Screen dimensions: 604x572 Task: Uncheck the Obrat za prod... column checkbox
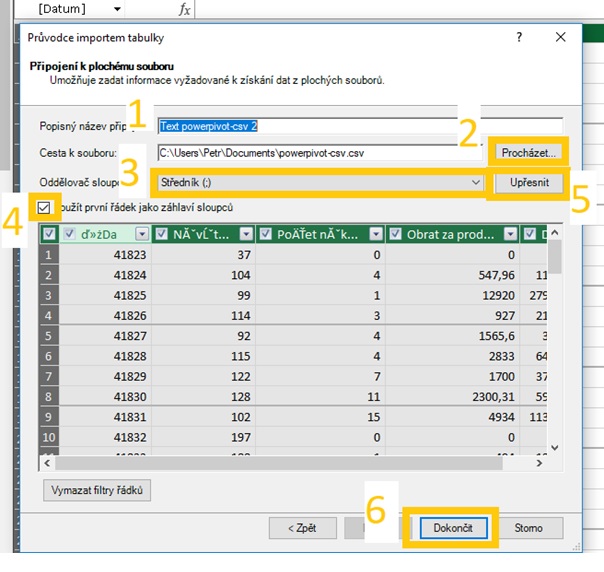pos(395,234)
